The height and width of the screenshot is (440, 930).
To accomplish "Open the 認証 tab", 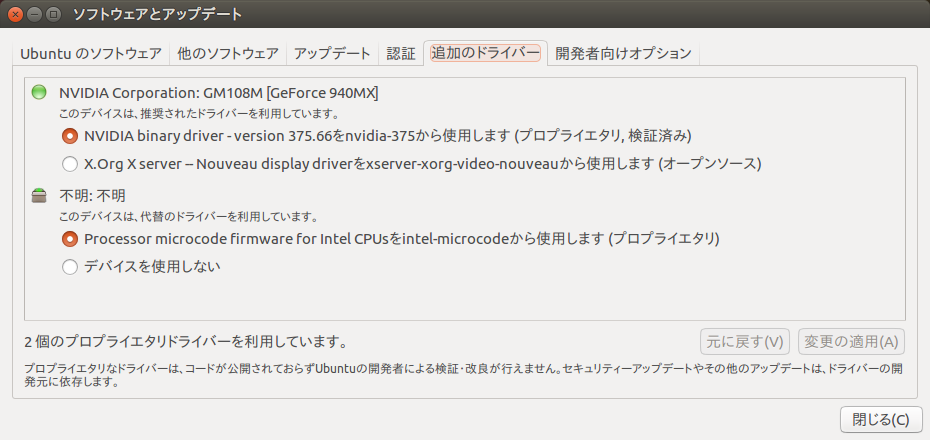I will pos(400,54).
